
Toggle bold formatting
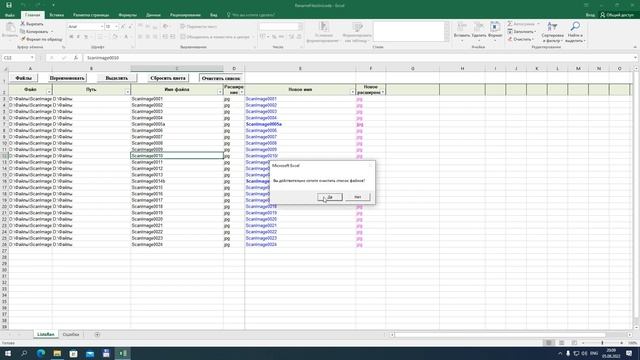71,37
